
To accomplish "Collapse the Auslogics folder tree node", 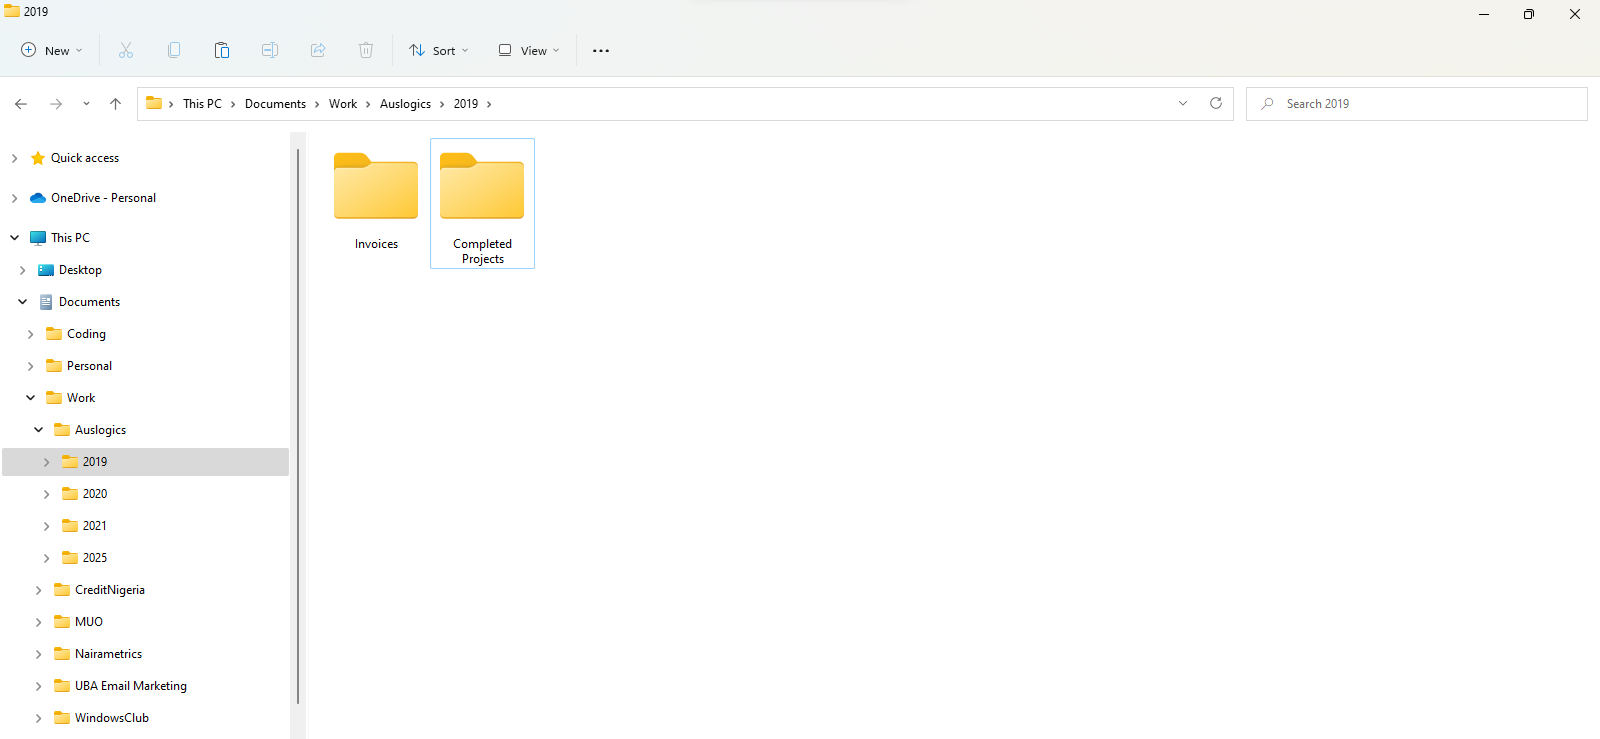I will coord(39,430).
